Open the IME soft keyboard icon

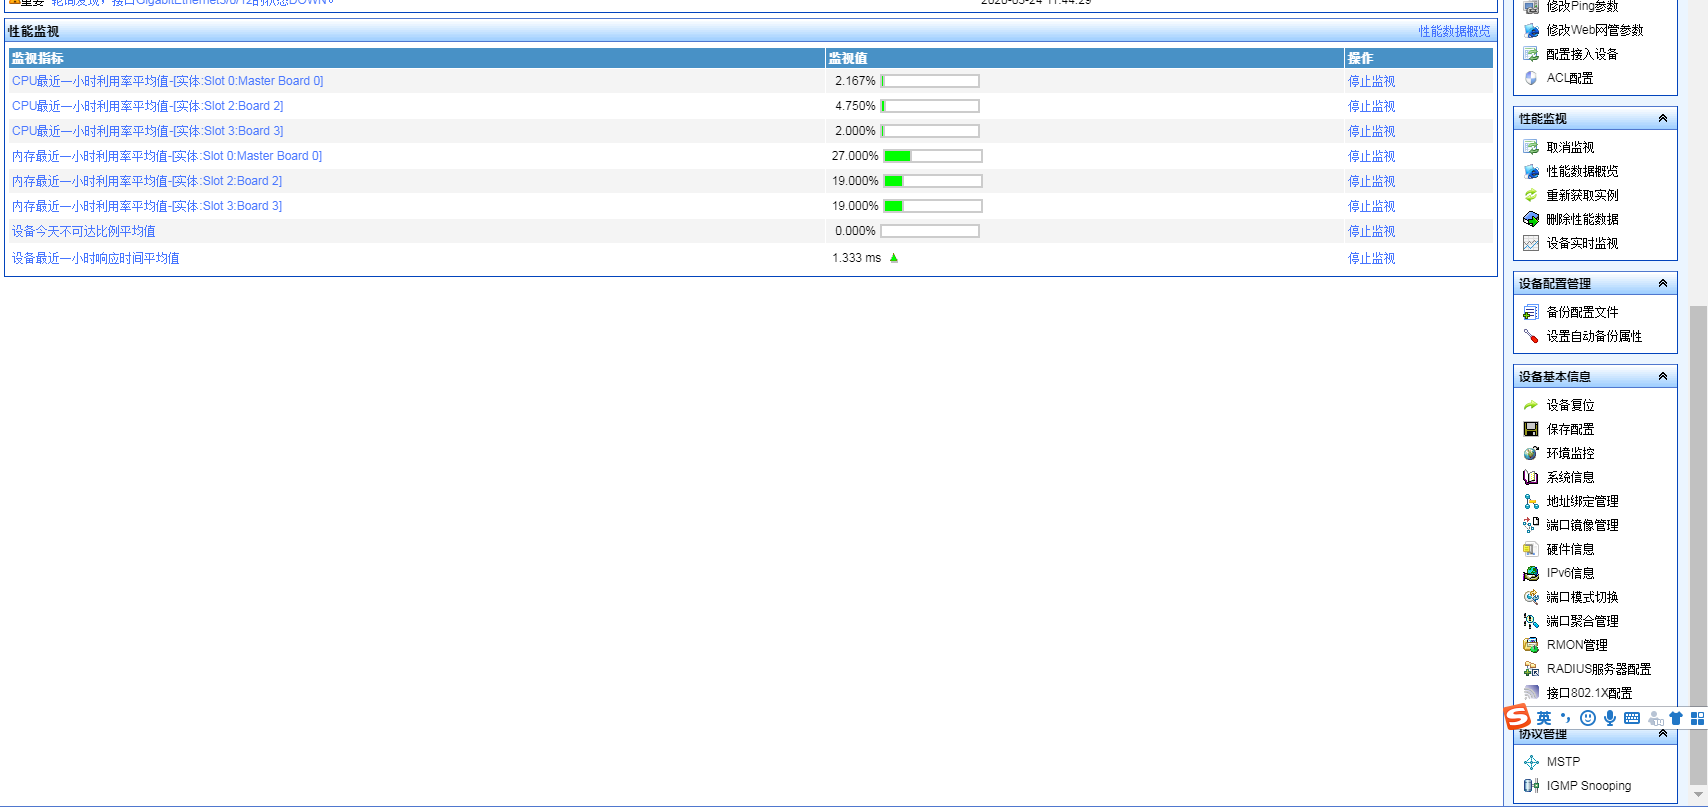click(1632, 718)
